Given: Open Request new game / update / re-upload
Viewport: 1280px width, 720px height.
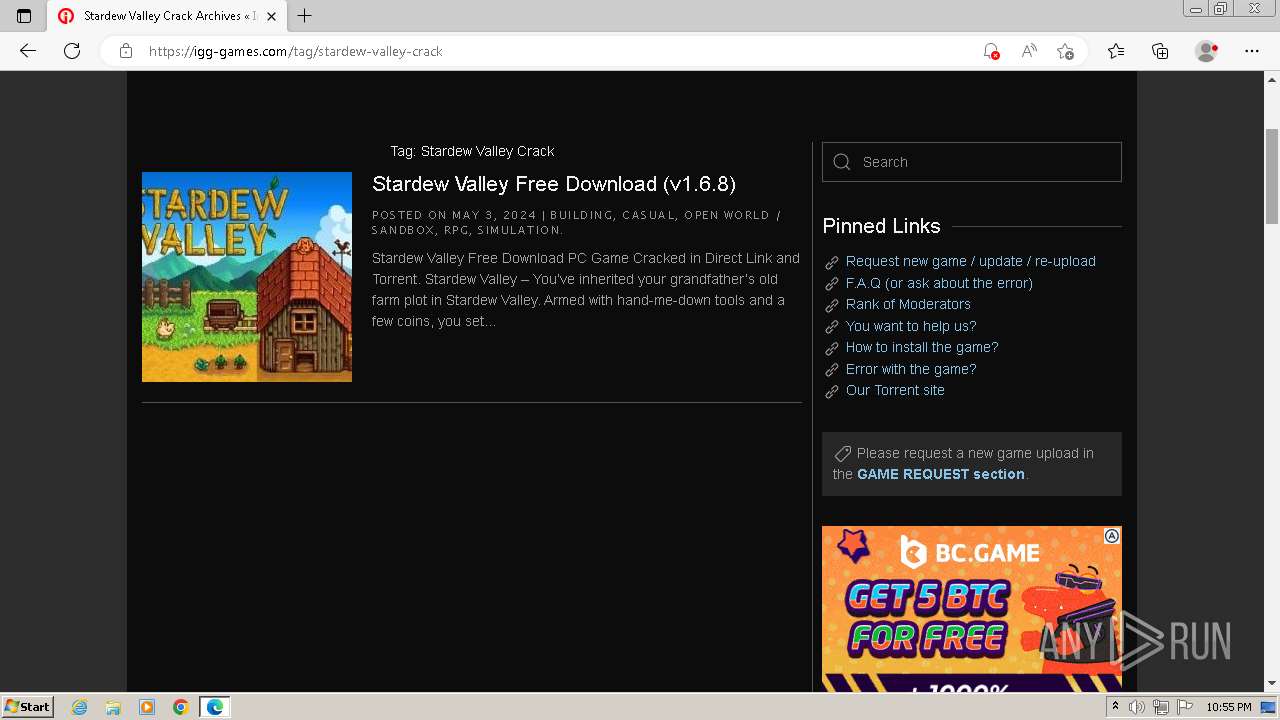Looking at the screenshot, I should (x=970, y=261).
